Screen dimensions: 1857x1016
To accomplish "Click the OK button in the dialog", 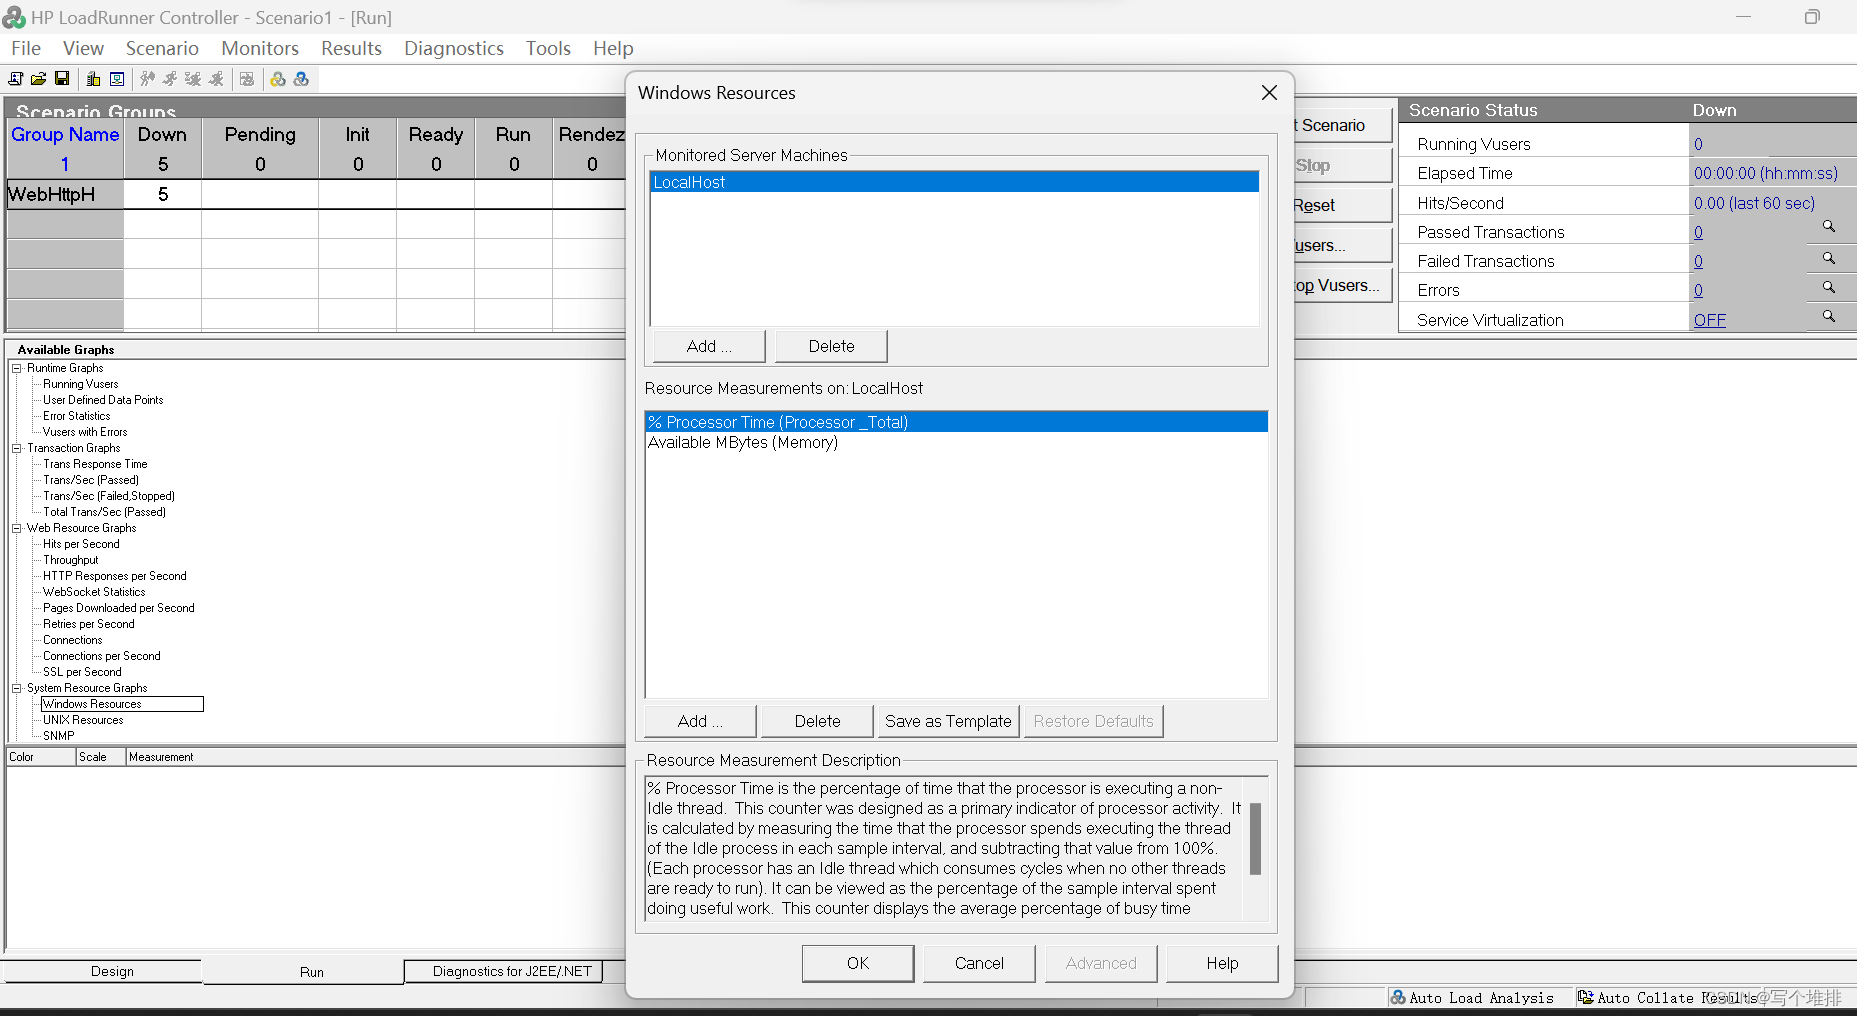I will coord(858,963).
